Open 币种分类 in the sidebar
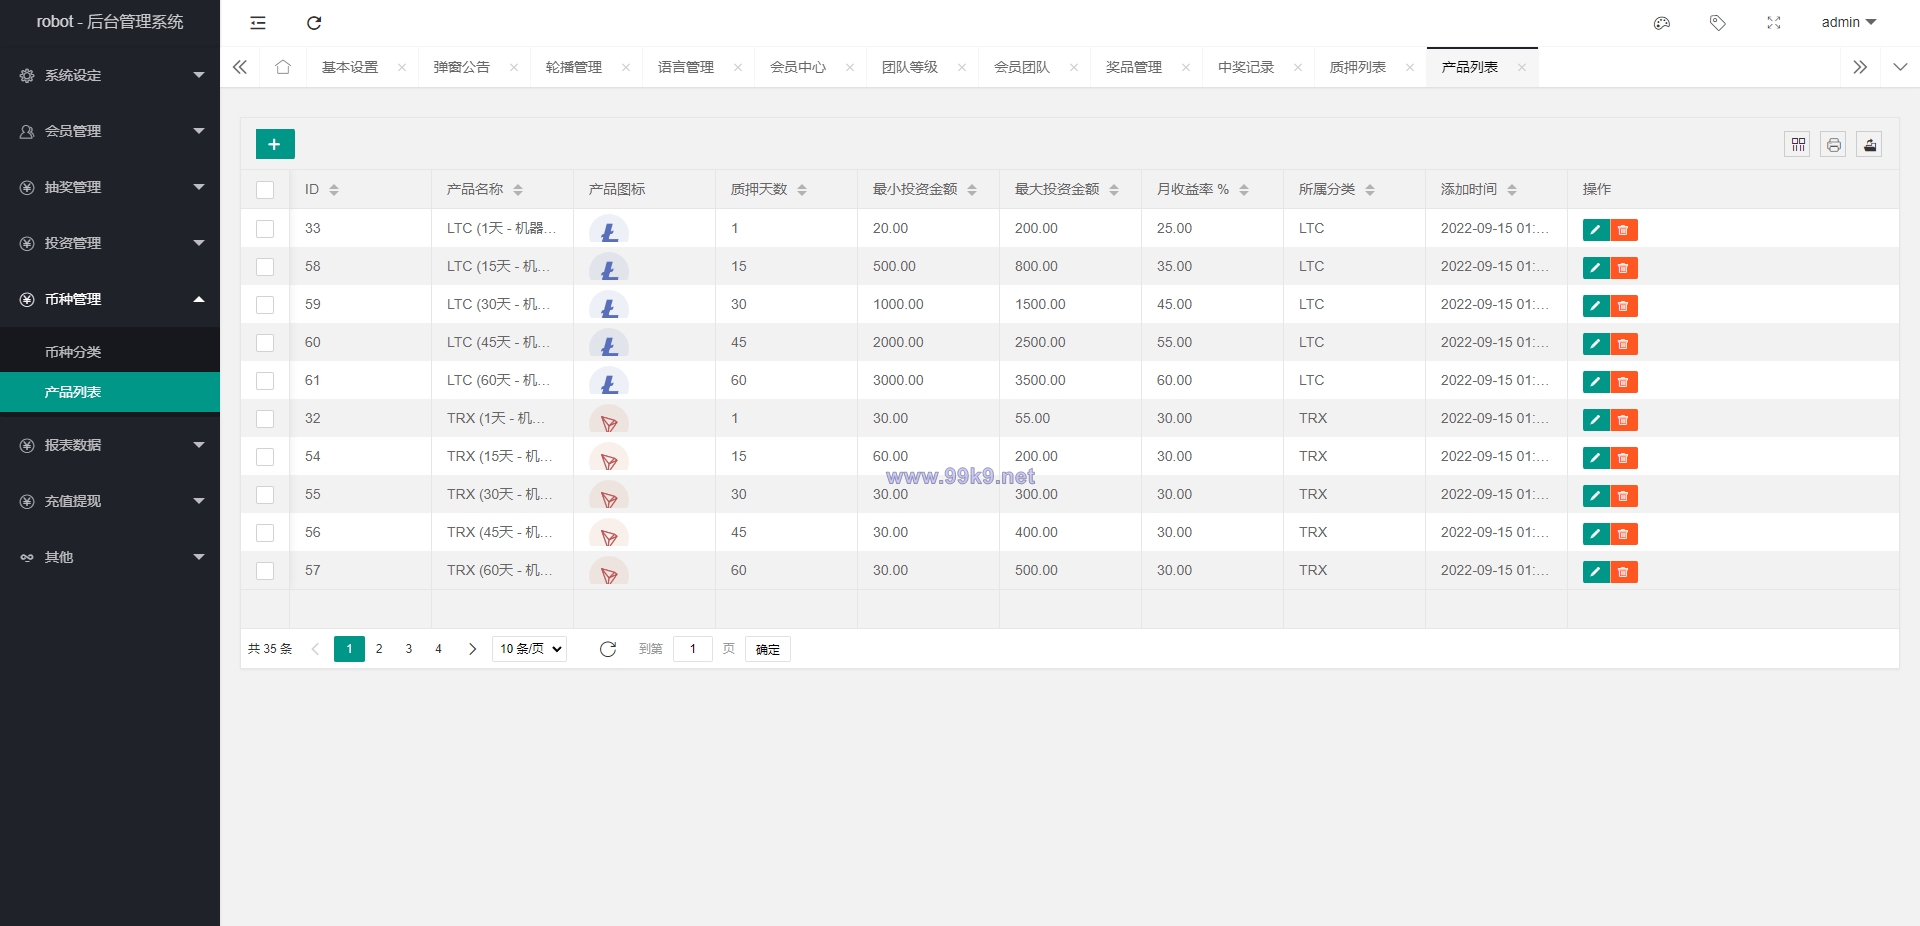Screen dimensions: 1920x926 click(x=110, y=352)
